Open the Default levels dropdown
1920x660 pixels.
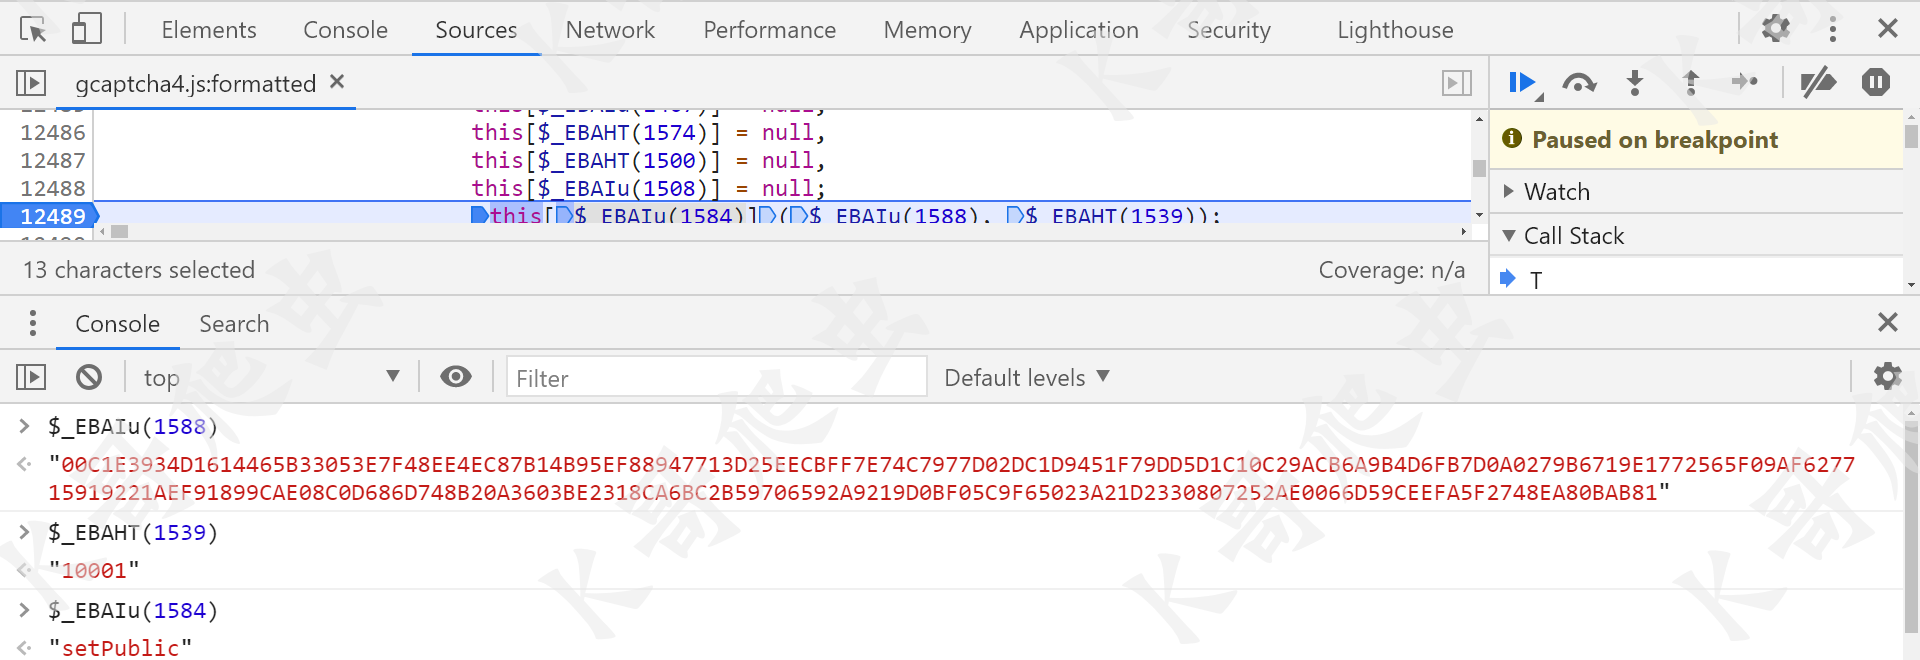1027,377
